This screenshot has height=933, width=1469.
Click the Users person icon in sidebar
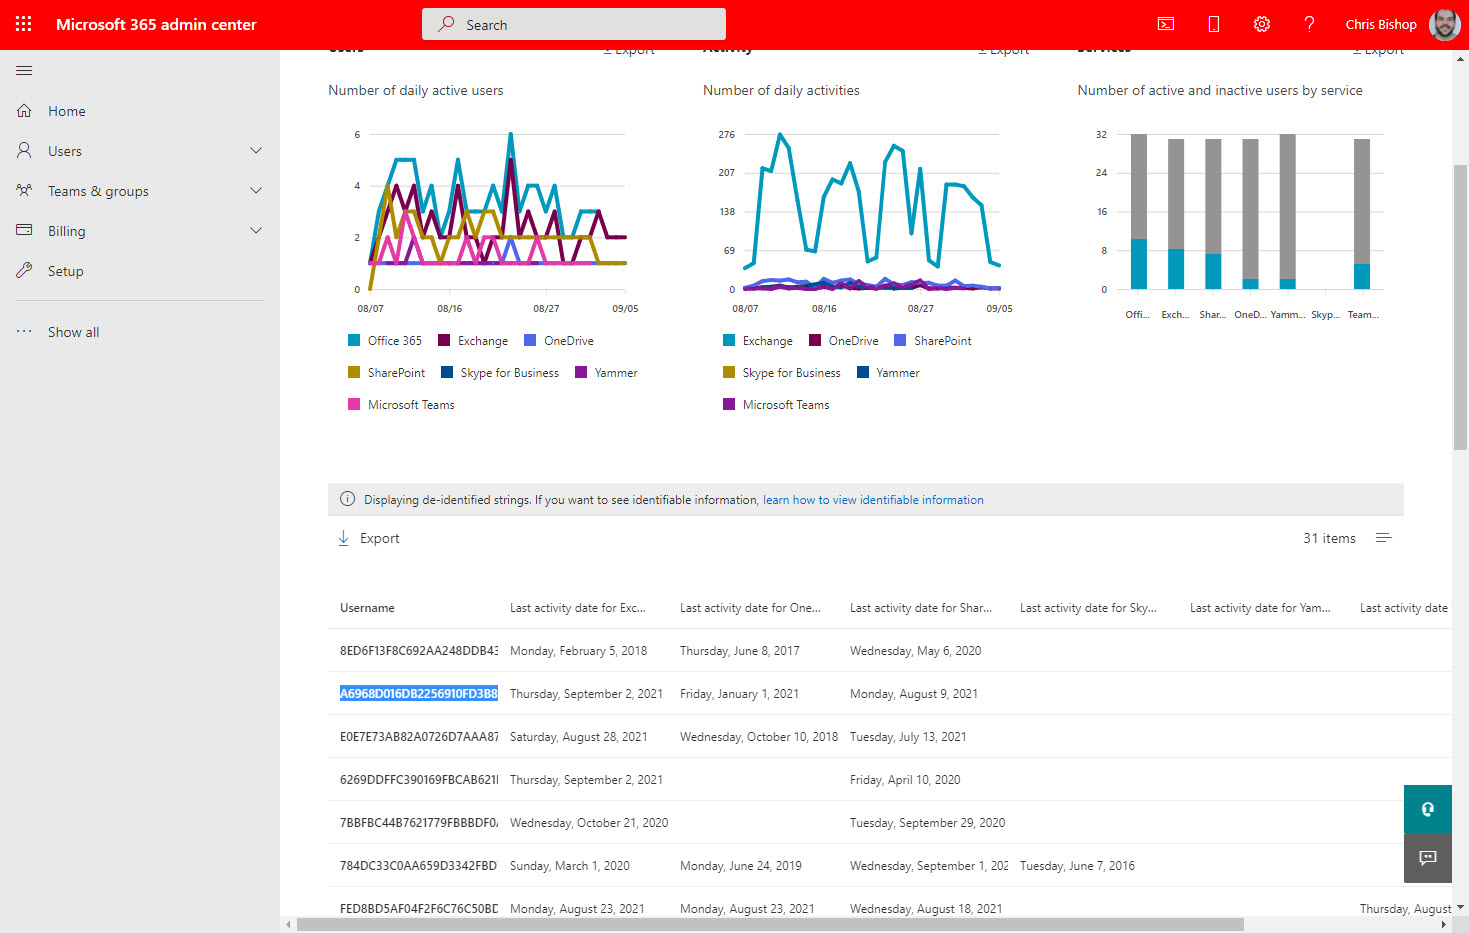pos(24,151)
